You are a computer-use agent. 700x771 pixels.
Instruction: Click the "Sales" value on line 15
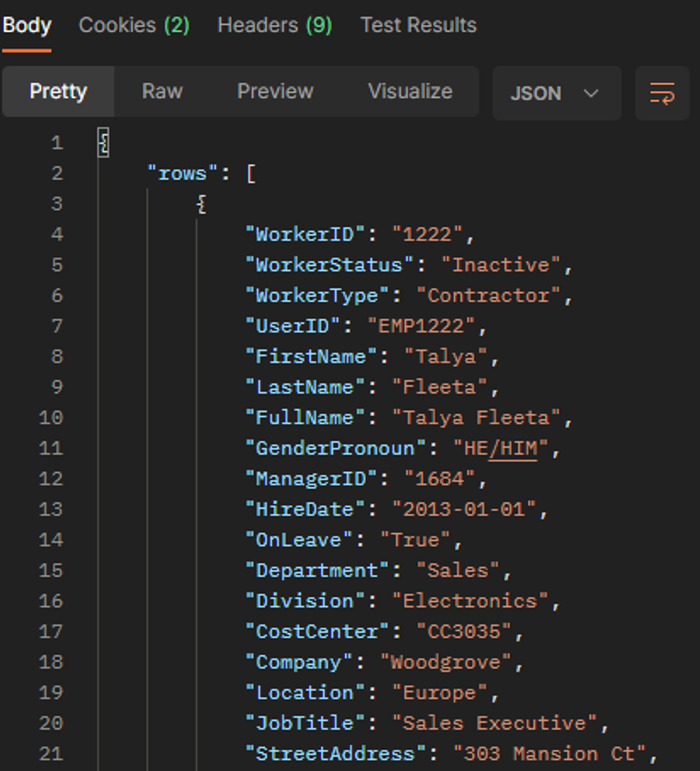458,570
